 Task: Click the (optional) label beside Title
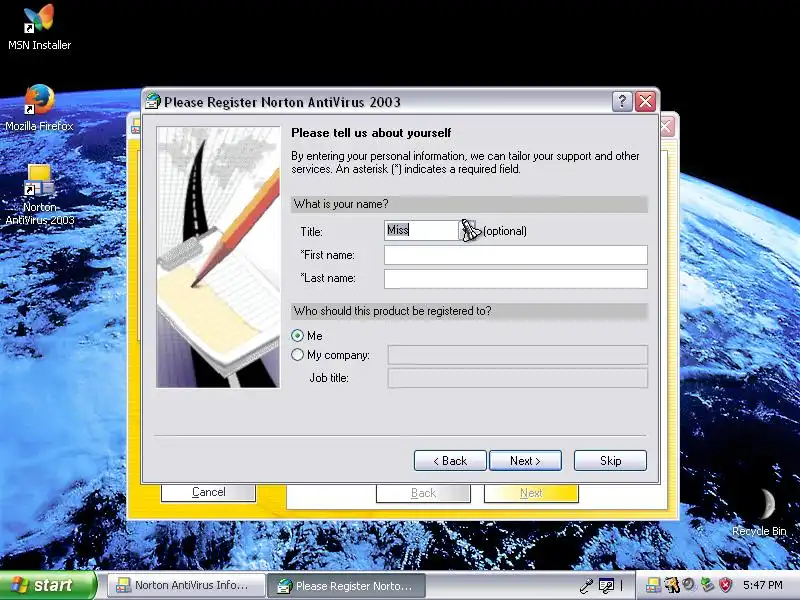point(505,231)
